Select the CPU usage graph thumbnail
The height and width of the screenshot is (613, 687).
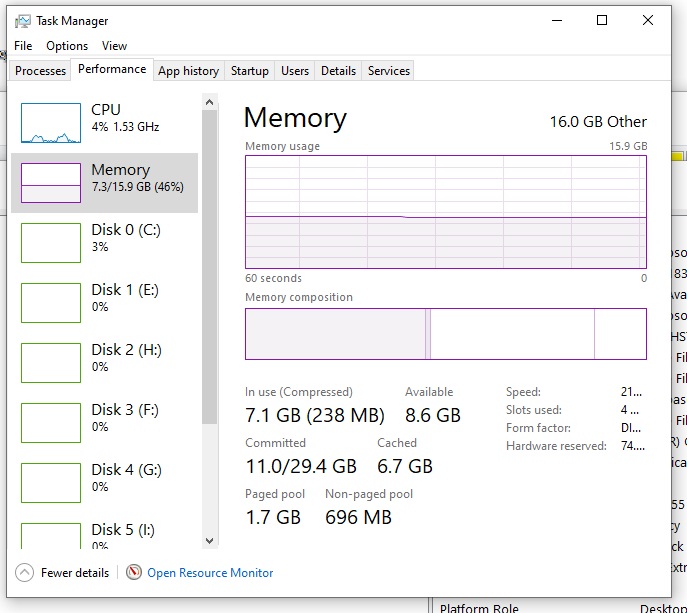pyautogui.click(x=51, y=123)
